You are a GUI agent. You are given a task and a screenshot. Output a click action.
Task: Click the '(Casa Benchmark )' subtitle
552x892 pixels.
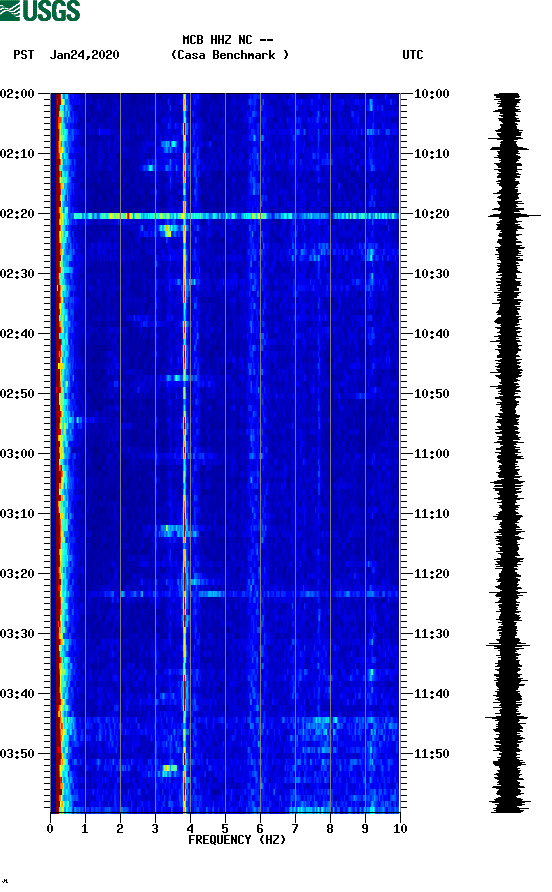(230, 55)
